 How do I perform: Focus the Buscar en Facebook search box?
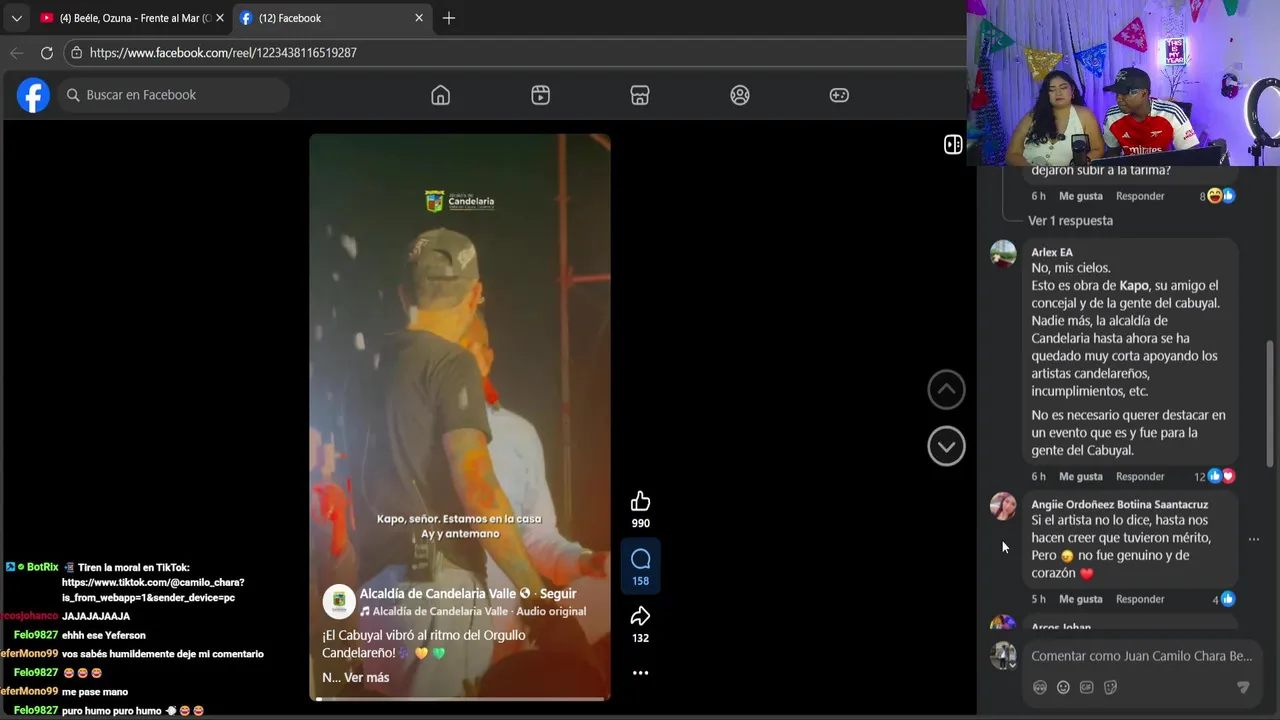click(x=171, y=95)
